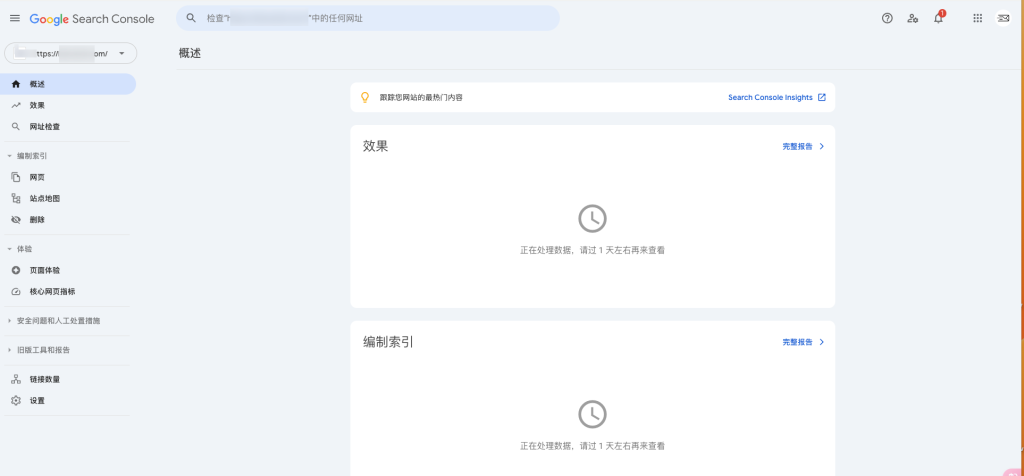The height and width of the screenshot is (476, 1024).
Task: Open 完整报告 for 编制索引 card
Action: [x=797, y=342]
